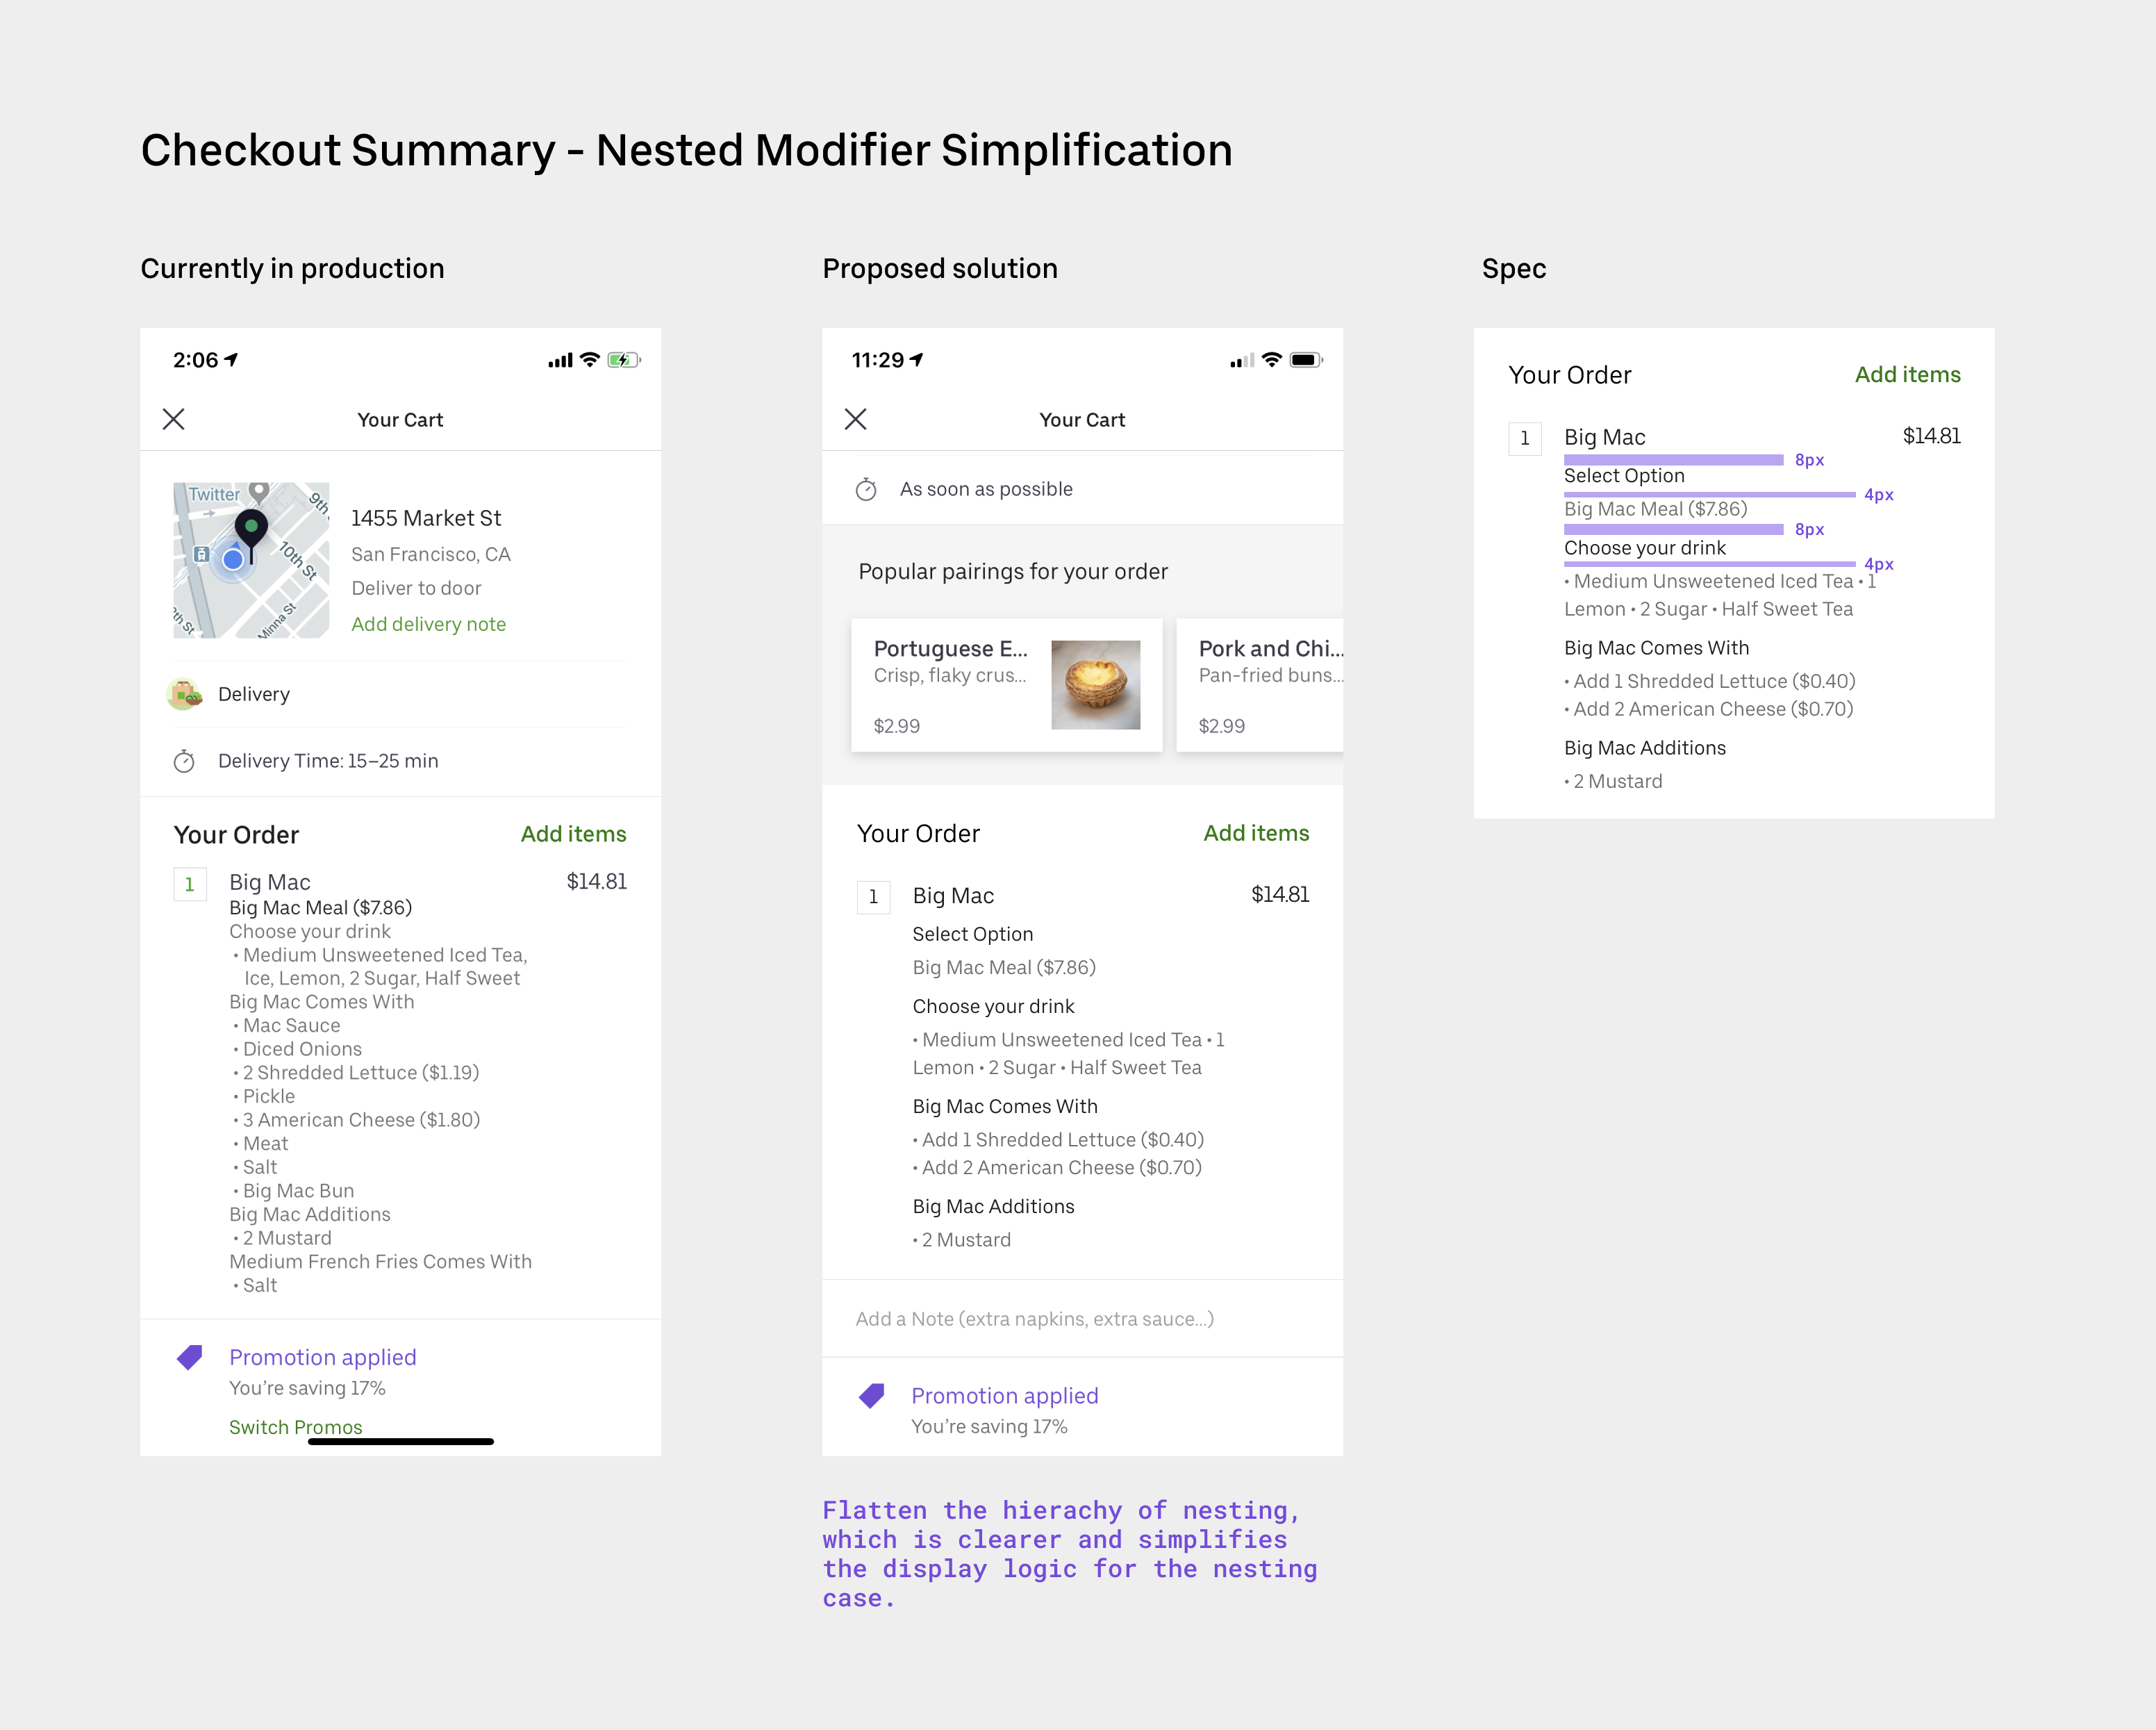The width and height of the screenshot is (2156, 1730).
Task: Click the Wi-Fi icon in 2:06 status bar
Action: [590, 360]
